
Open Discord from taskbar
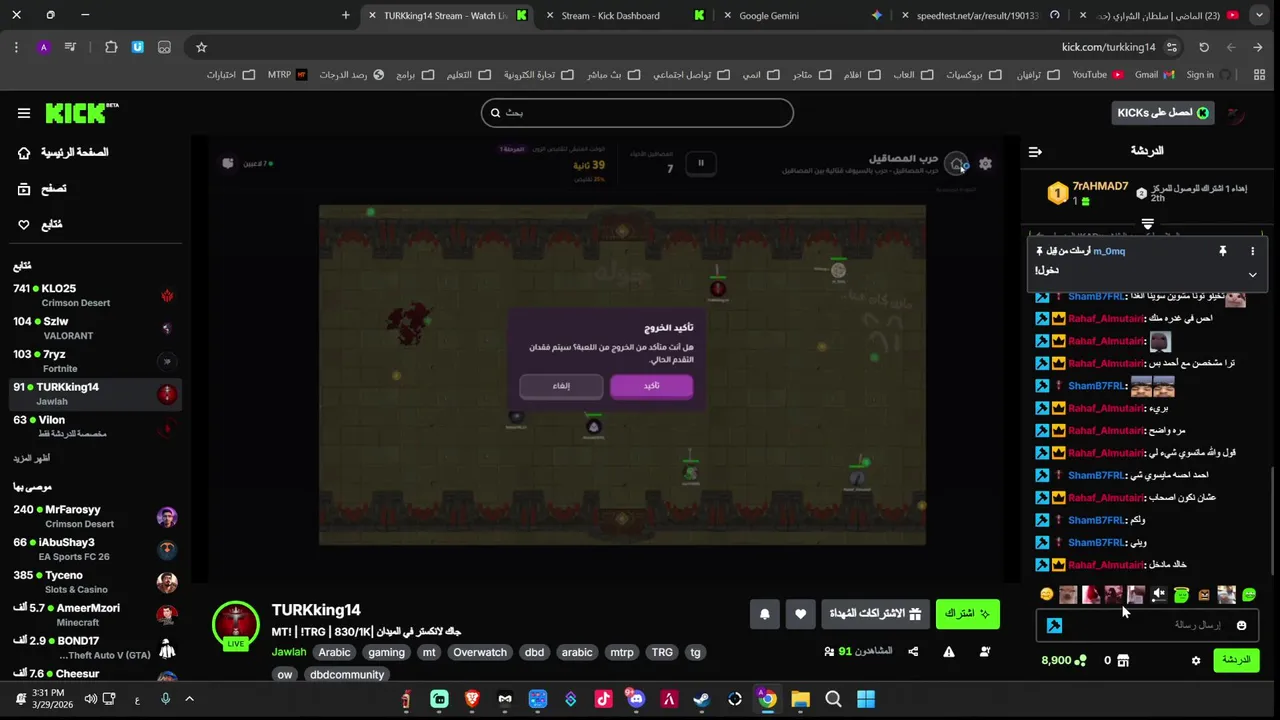click(636, 700)
